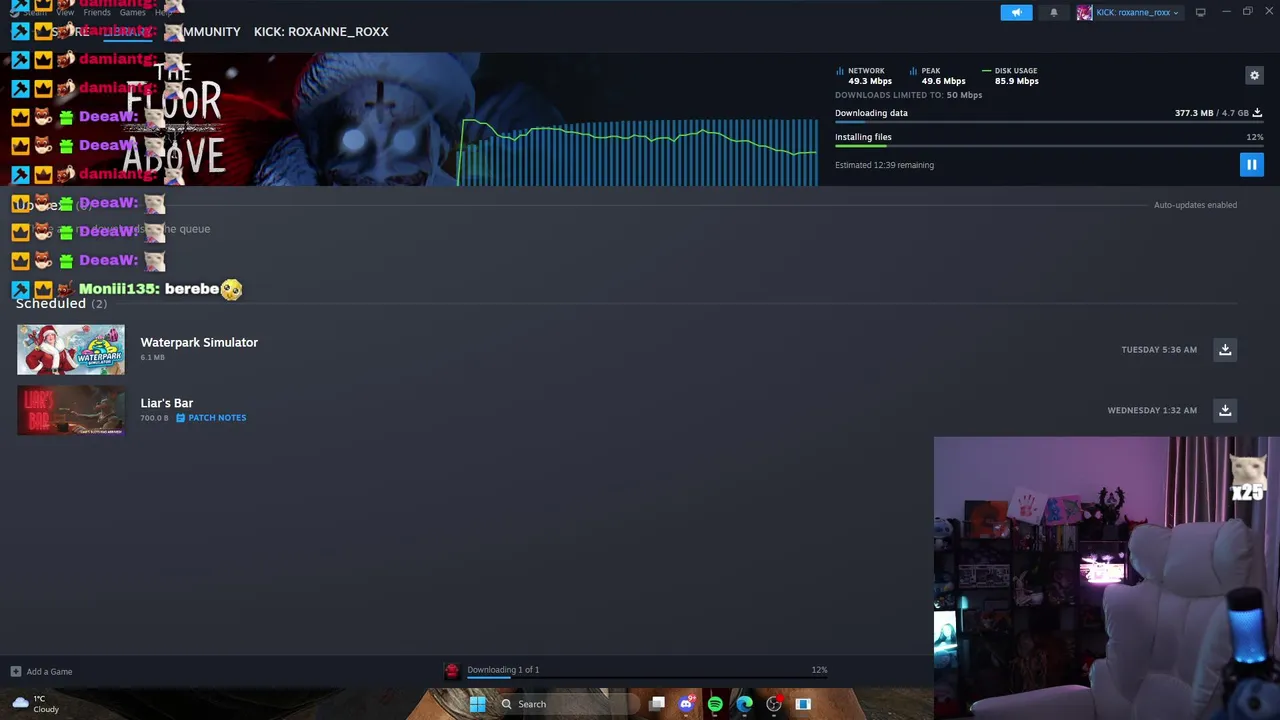The width and height of the screenshot is (1280, 720).
Task: Click the bottom download progress bar
Action: pos(647,678)
